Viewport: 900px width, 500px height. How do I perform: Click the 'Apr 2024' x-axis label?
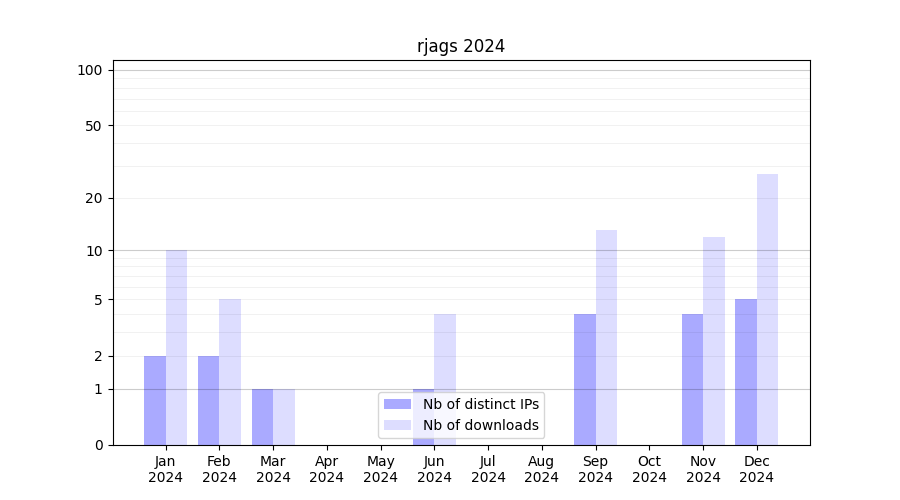[x=327, y=469]
